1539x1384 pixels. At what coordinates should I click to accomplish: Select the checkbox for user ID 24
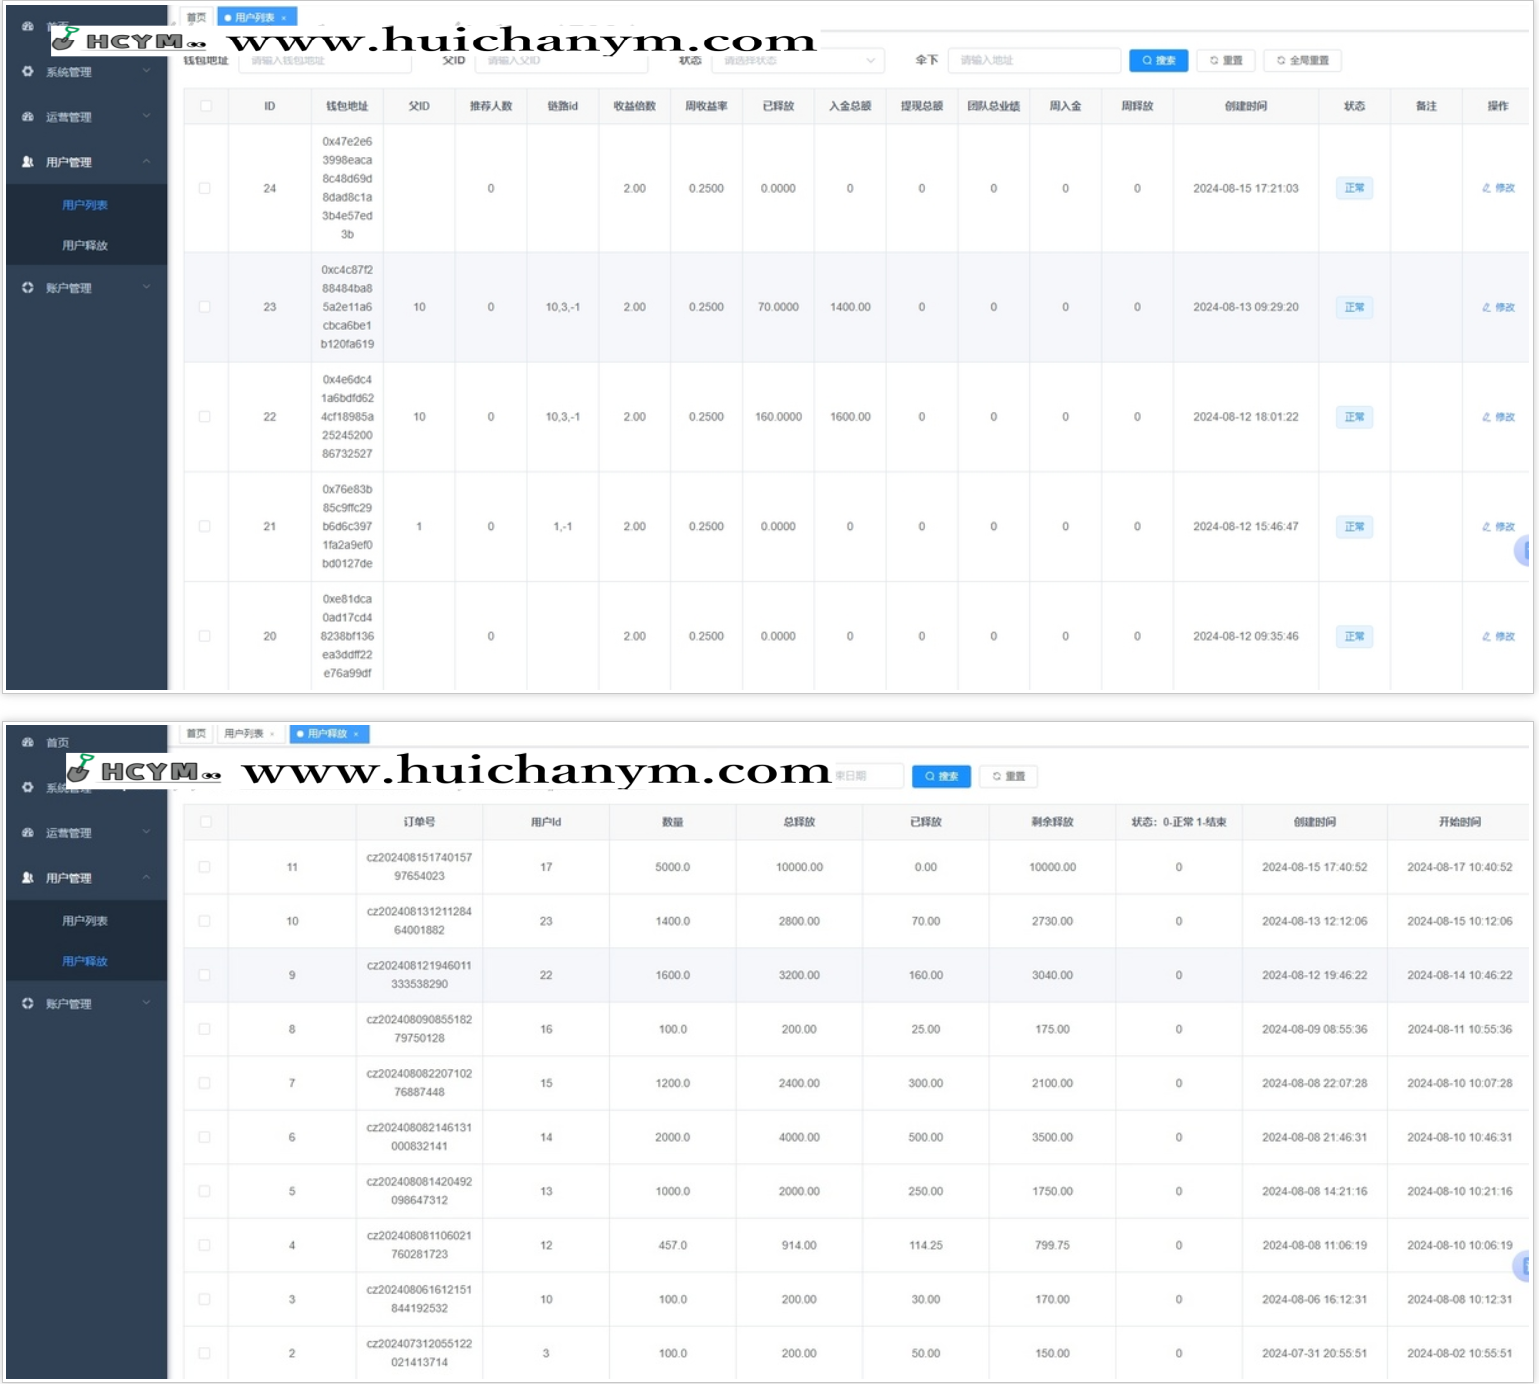(205, 188)
